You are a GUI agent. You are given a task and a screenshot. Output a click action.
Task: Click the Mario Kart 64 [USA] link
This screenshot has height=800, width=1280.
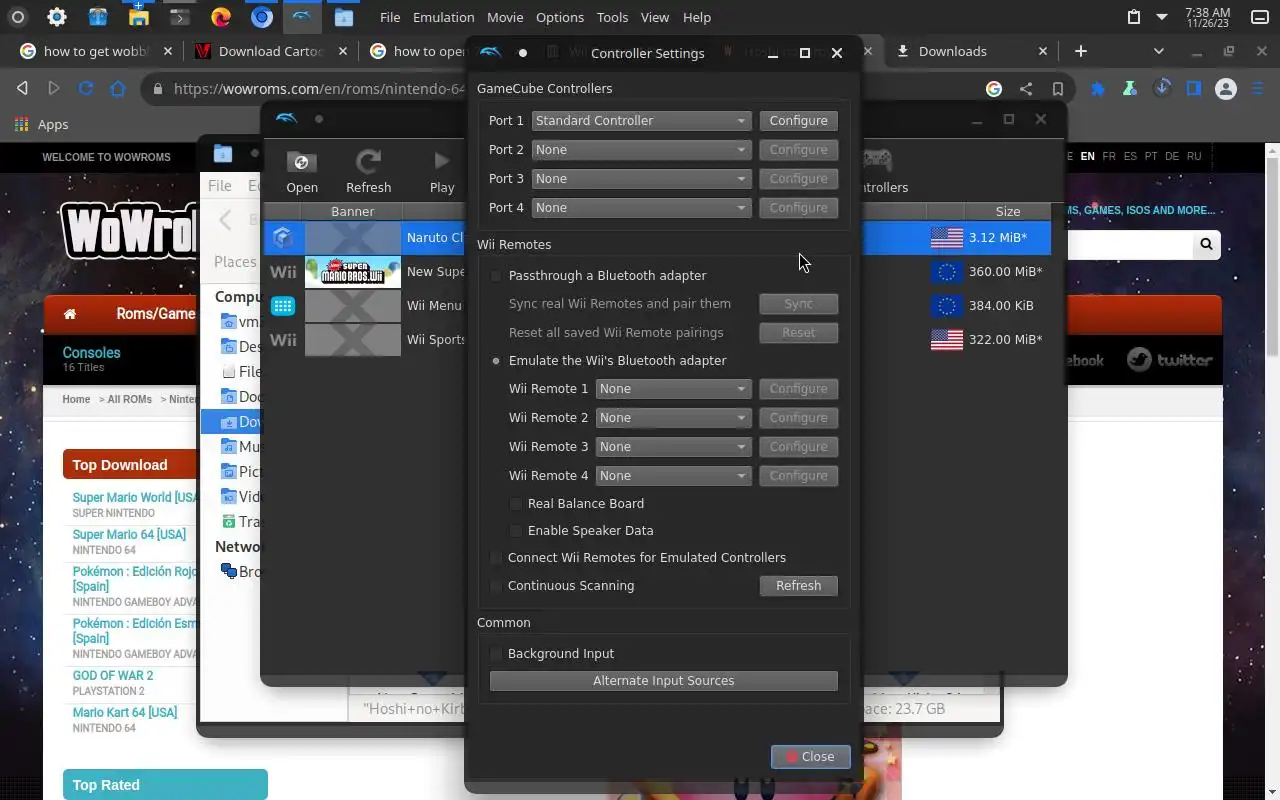pyautogui.click(x=124, y=712)
